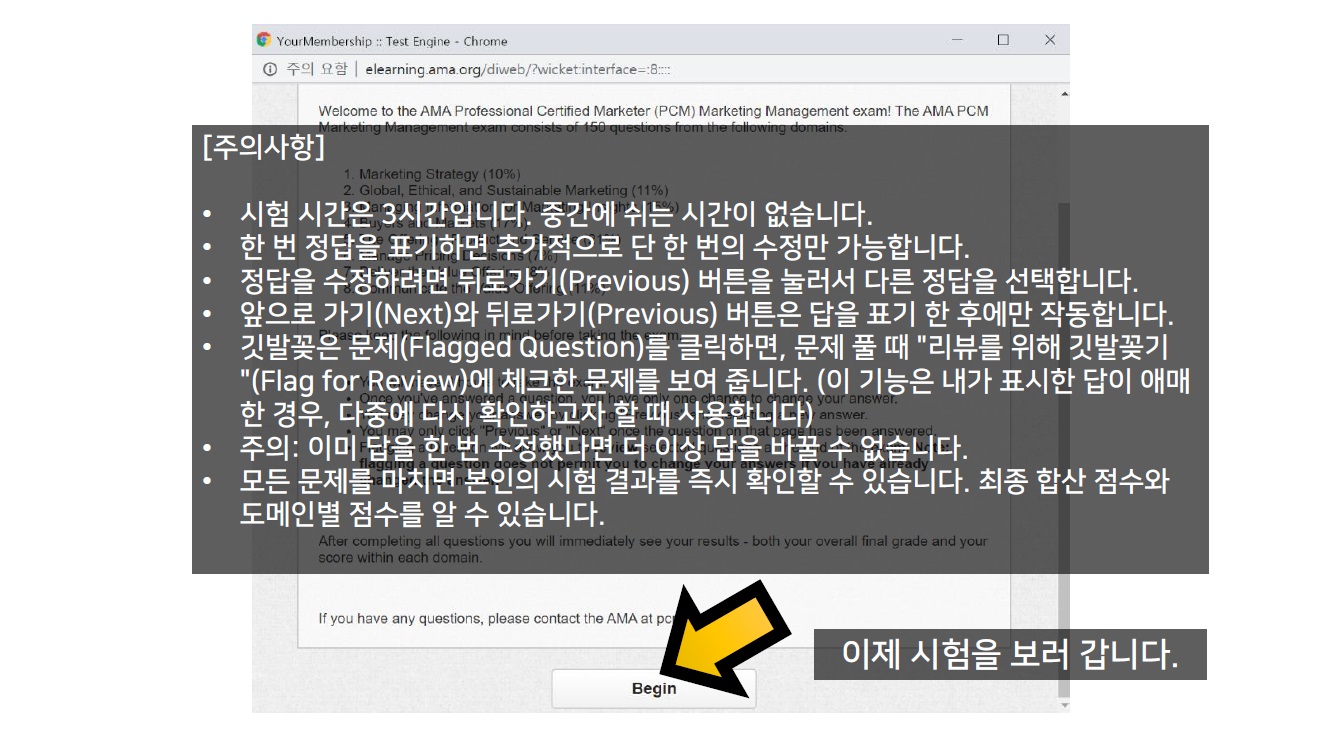Click '2. Global, Ethical, and Sustainable Marketing (11%)'
This screenshot has height=737, width=1321.
pos(505,190)
